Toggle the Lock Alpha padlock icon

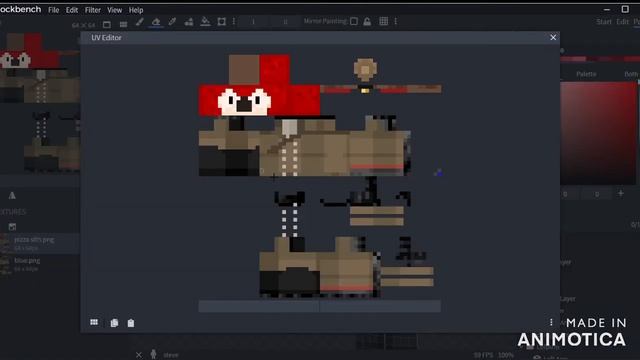click(x=367, y=21)
